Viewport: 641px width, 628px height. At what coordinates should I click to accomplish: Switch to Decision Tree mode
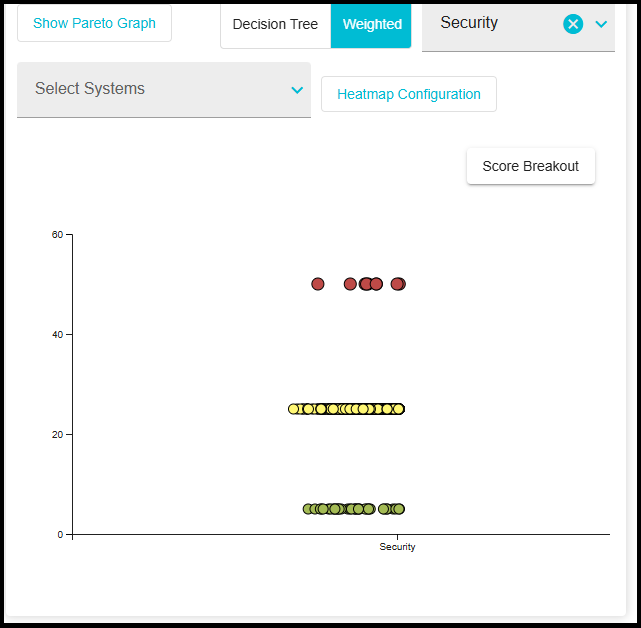275,25
